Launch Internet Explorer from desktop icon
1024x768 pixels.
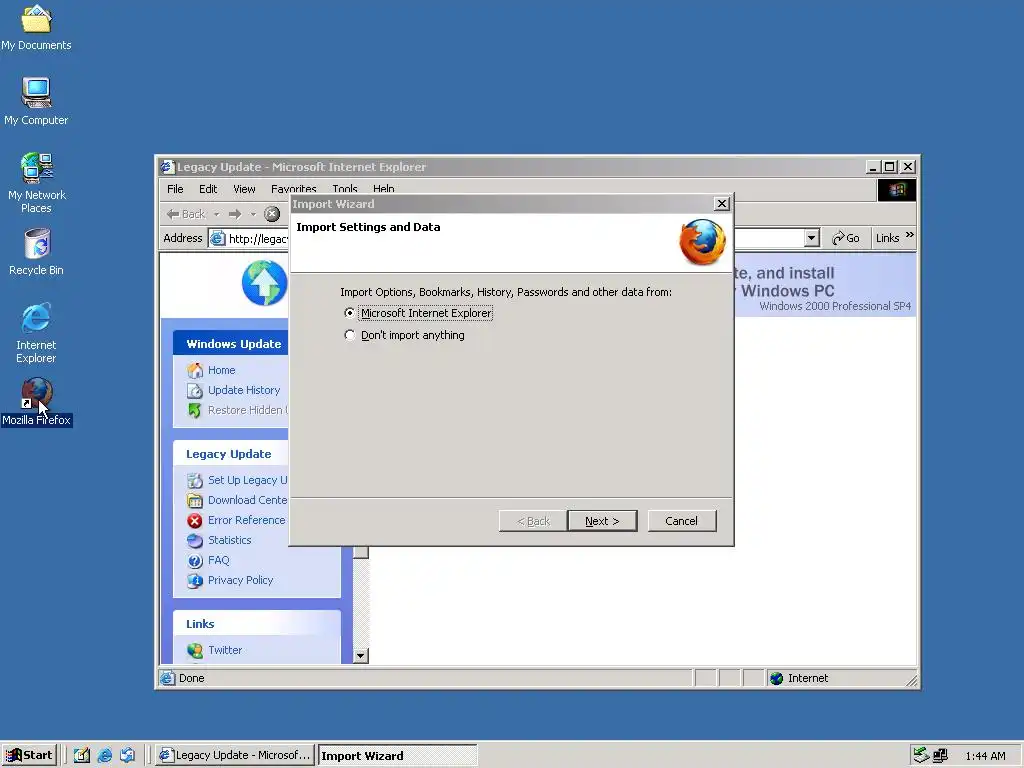pos(36,332)
